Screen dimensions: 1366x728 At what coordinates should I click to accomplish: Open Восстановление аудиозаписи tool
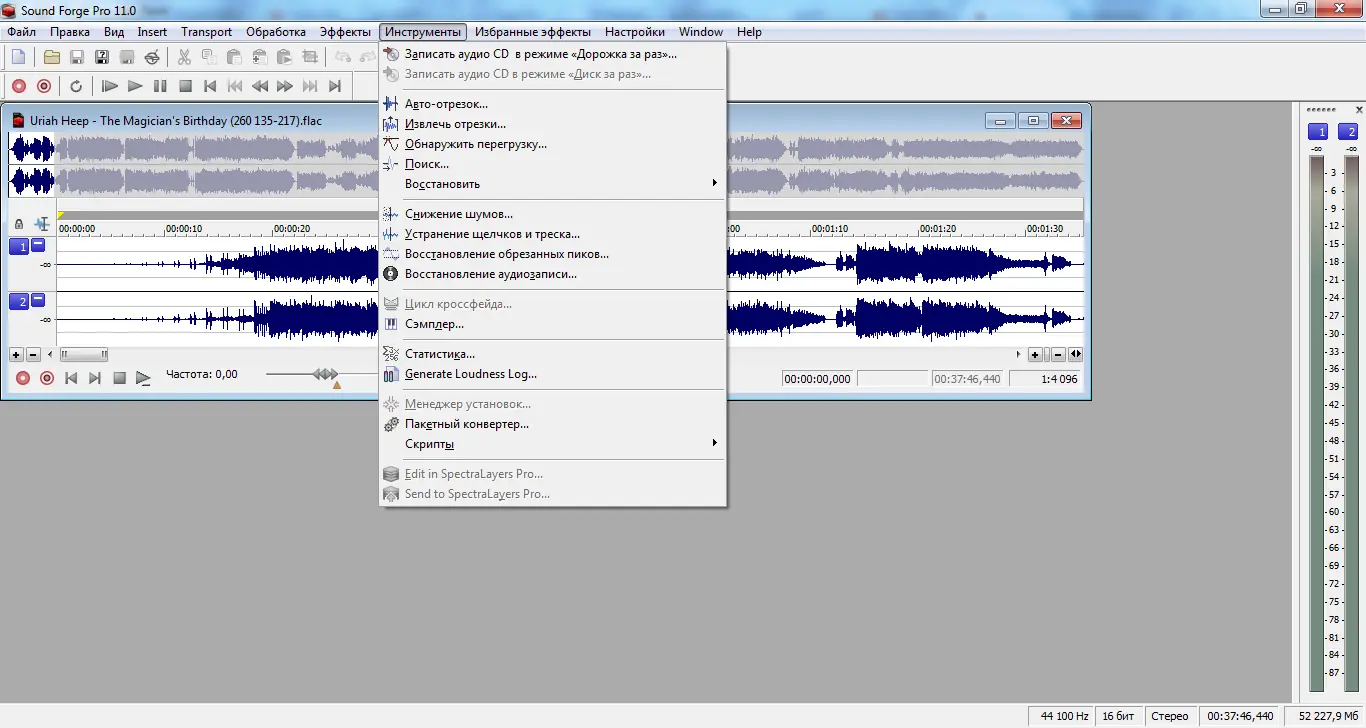click(x=553, y=274)
